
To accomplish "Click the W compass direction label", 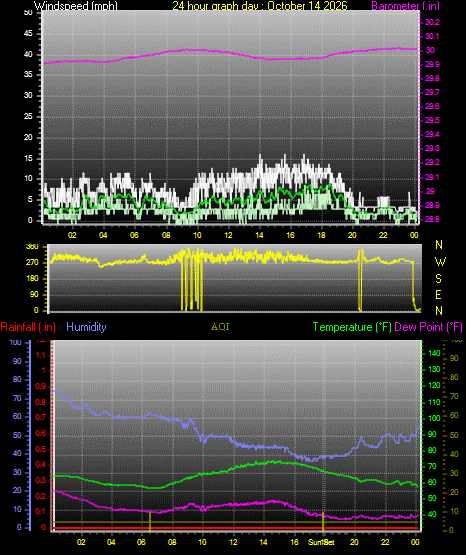I will tap(440, 262).
